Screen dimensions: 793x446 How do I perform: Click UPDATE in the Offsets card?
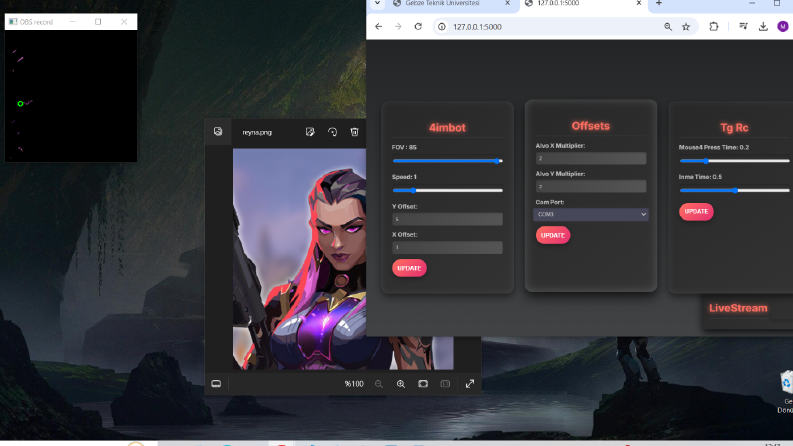click(x=553, y=235)
